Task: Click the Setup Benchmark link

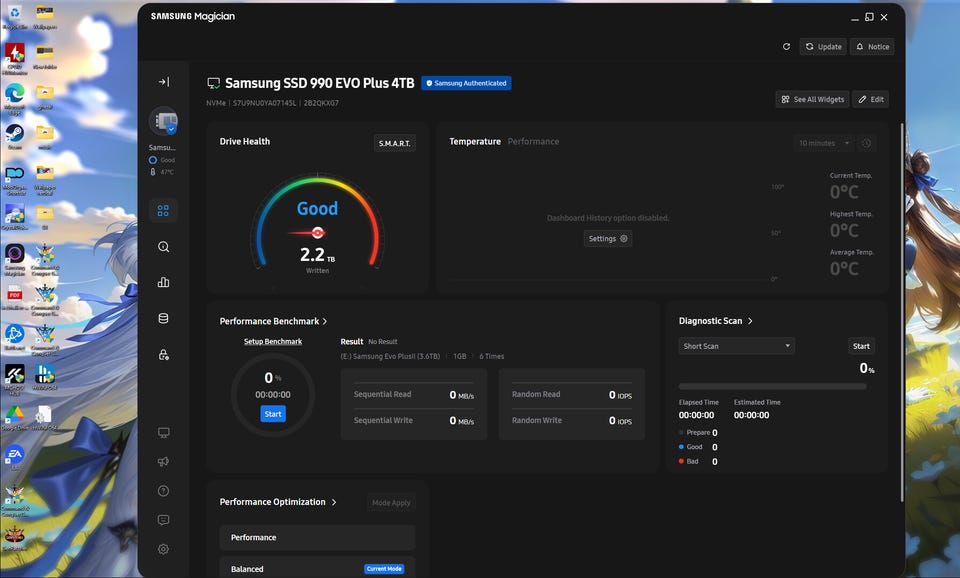Action: coord(273,342)
